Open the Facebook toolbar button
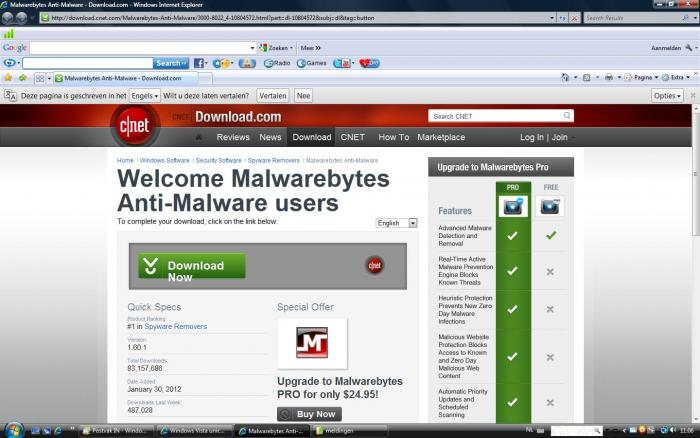Screen dimensions: 700x438 199,63
